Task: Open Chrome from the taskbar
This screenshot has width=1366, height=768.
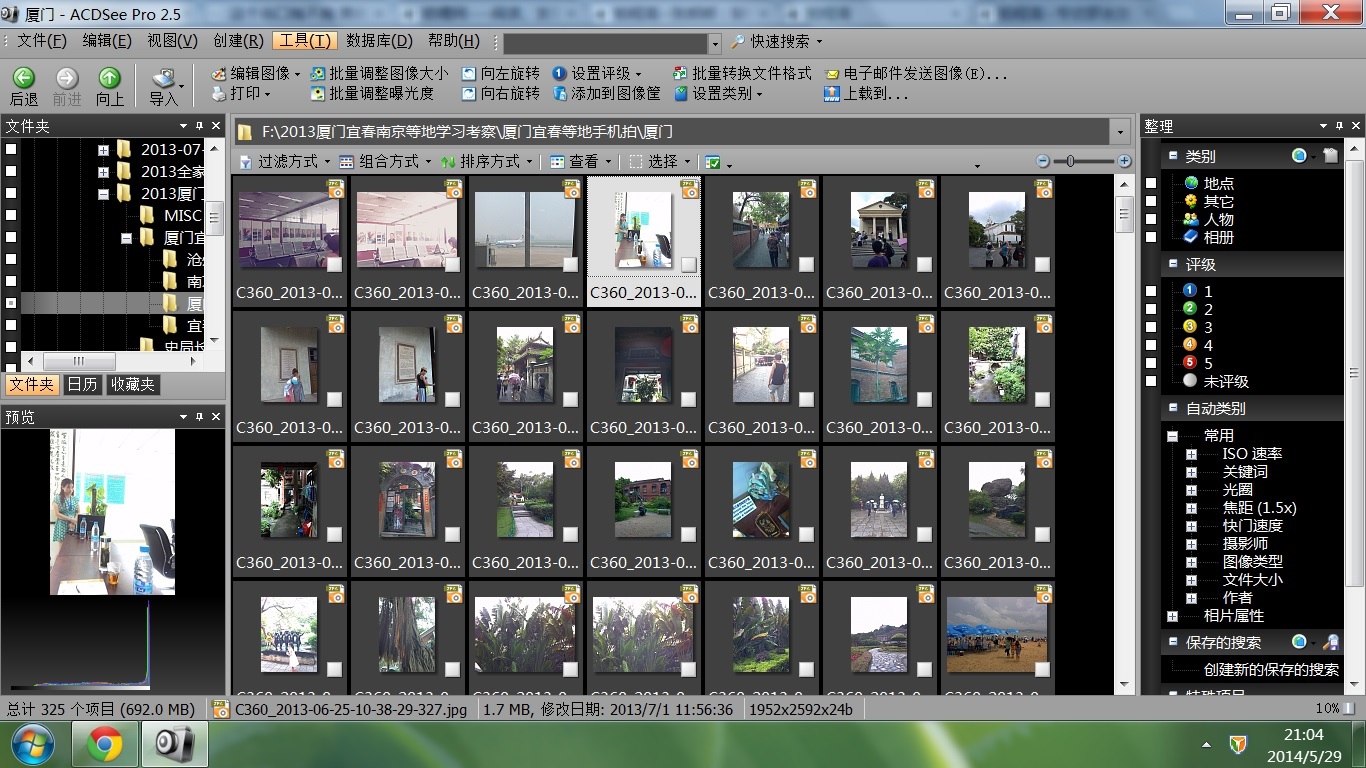Action: [x=104, y=745]
